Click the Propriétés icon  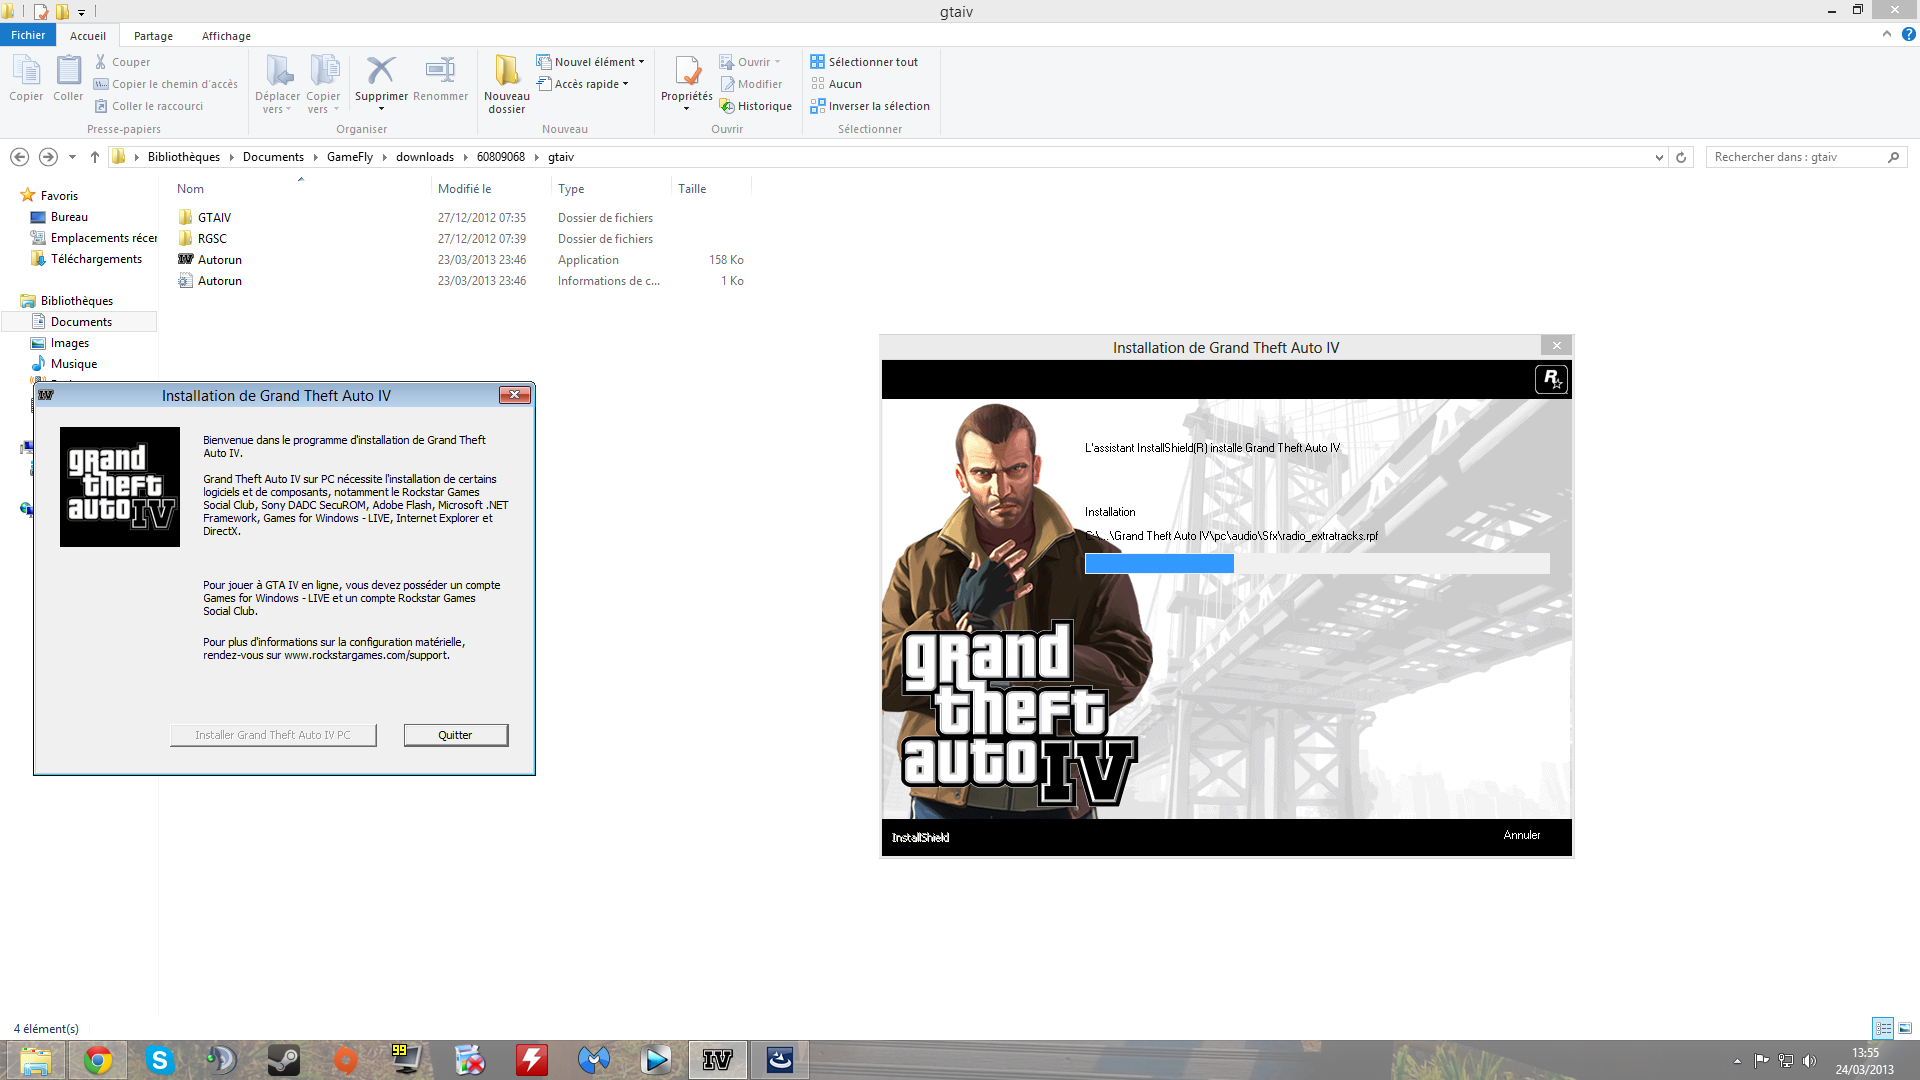pyautogui.click(x=687, y=72)
